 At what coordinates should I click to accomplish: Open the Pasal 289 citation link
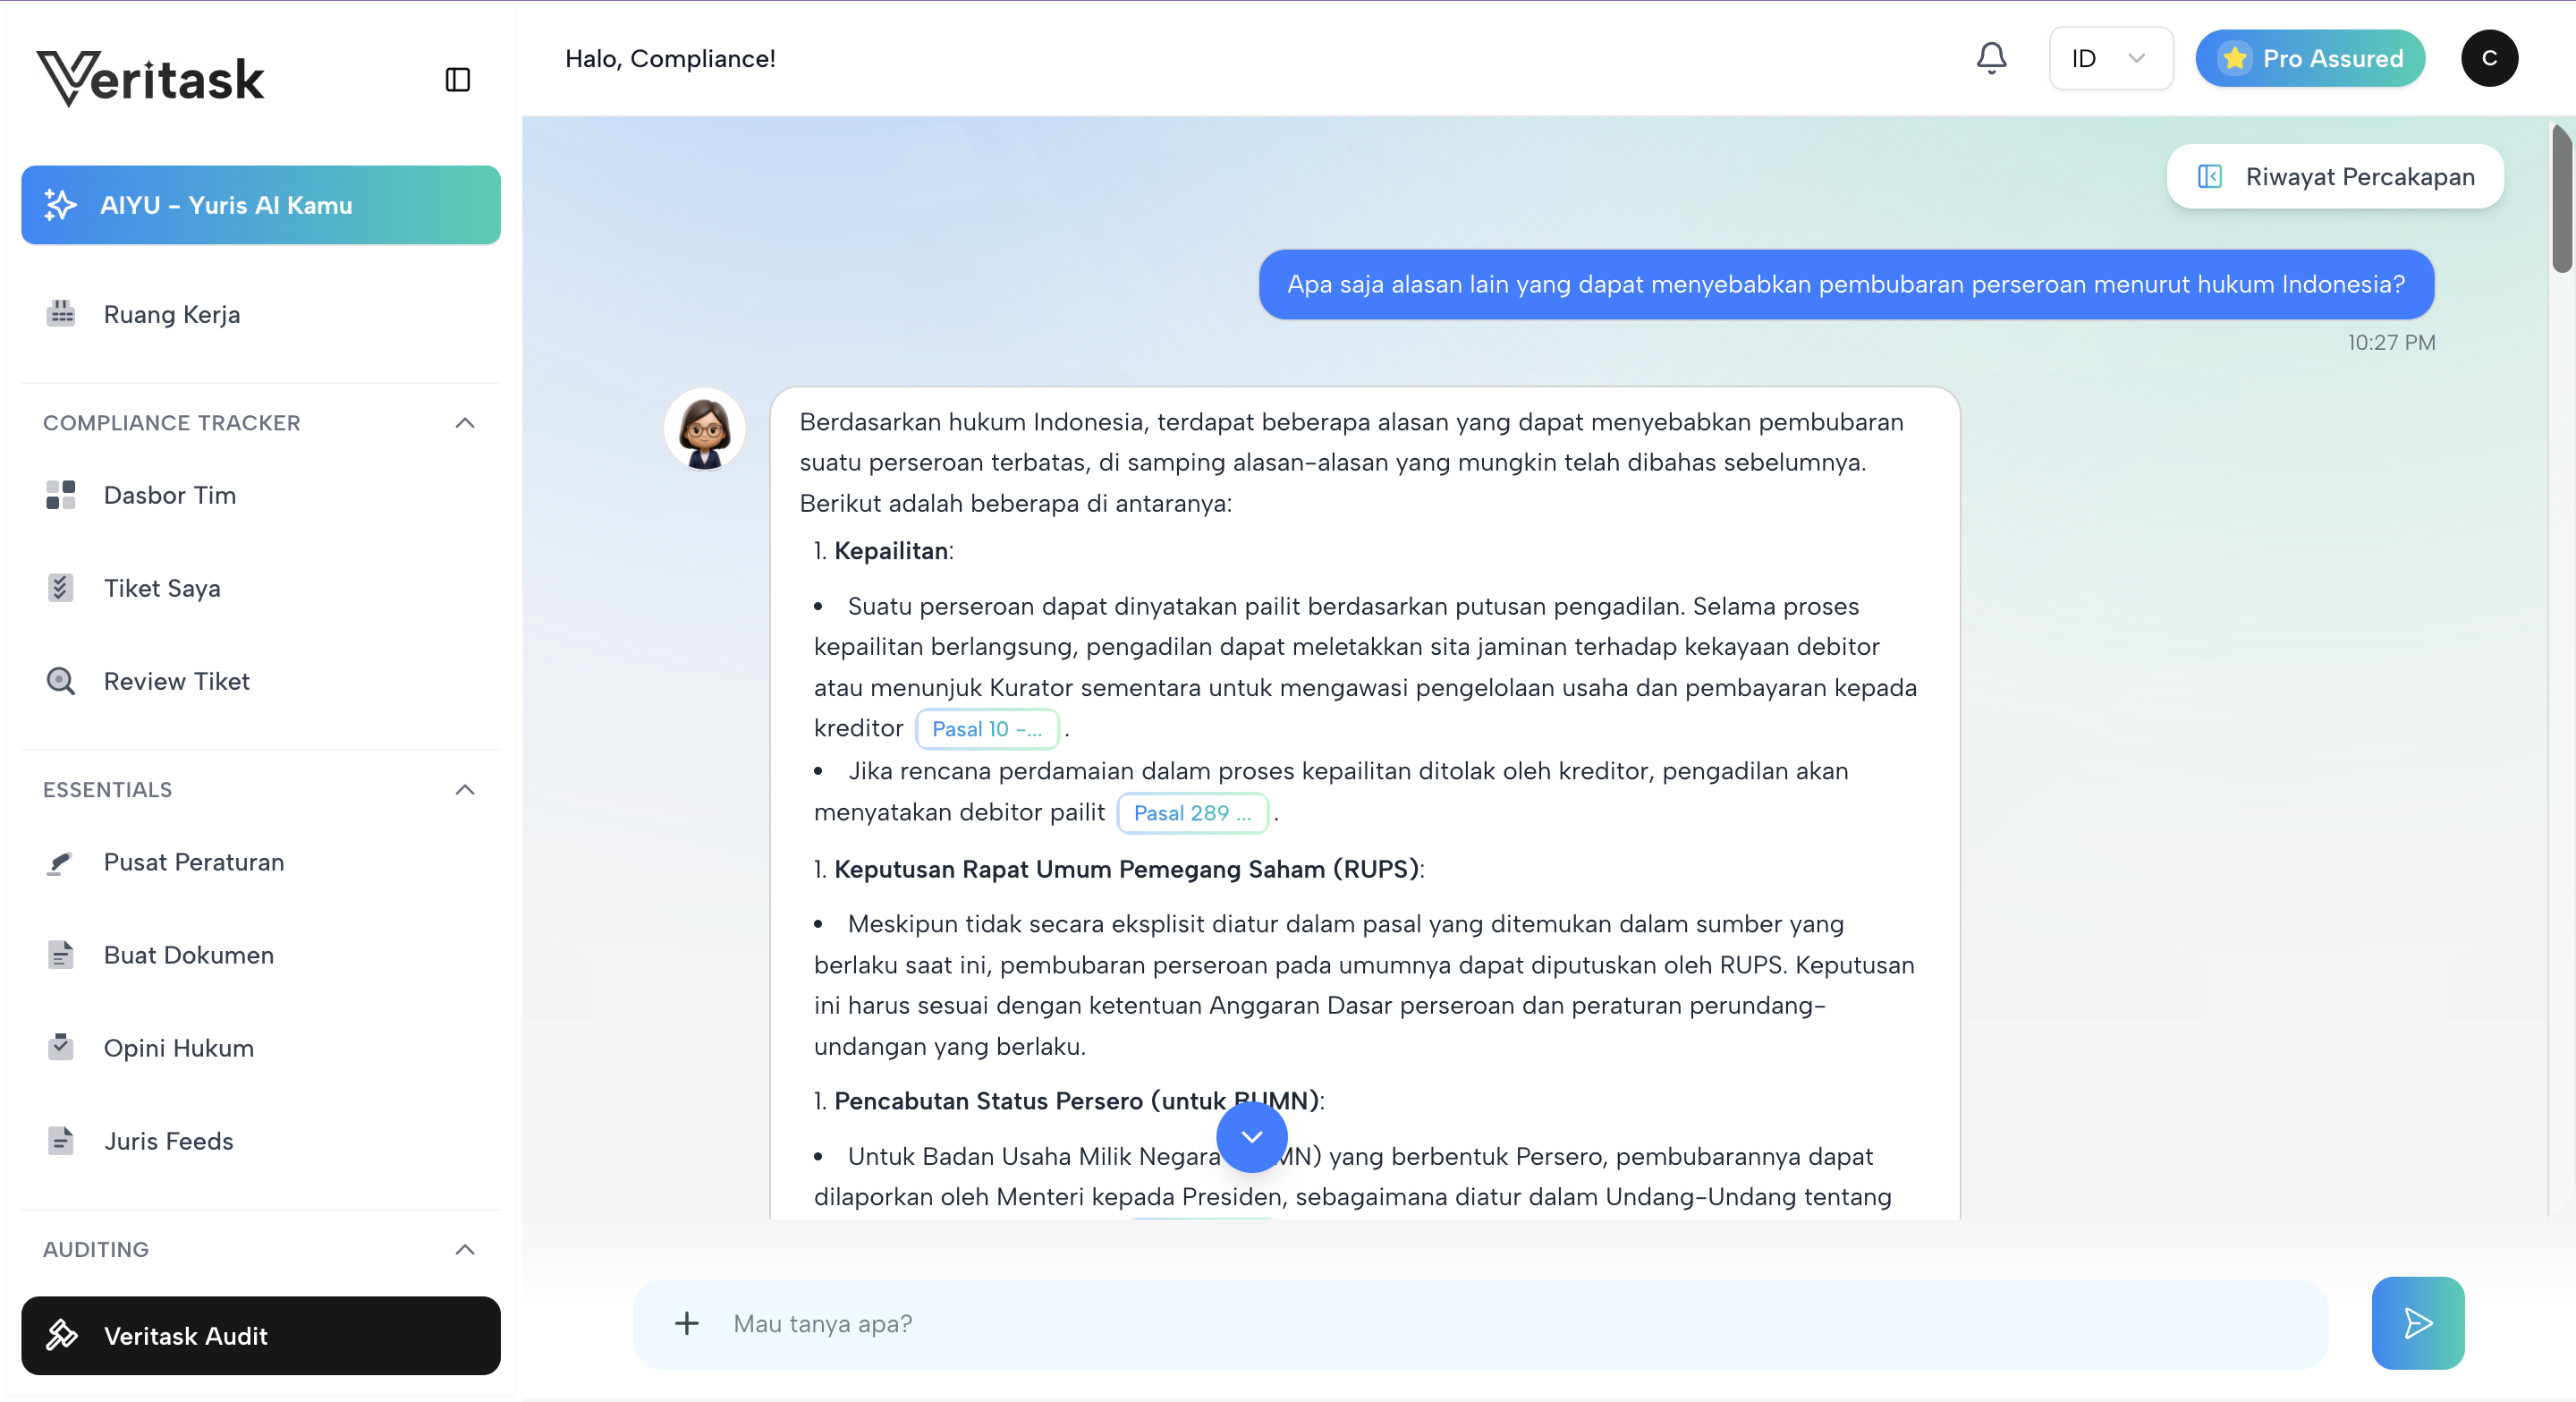click(x=1192, y=812)
